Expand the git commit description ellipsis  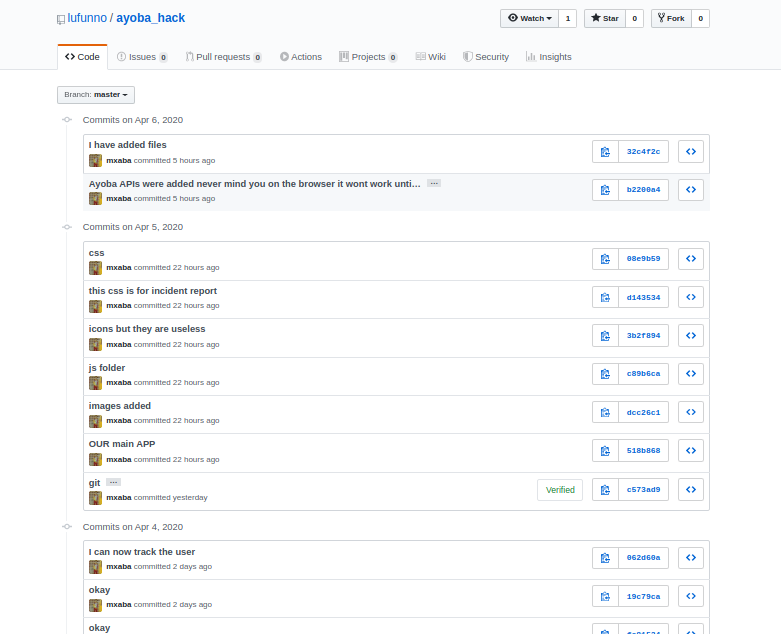click(x=114, y=482)
